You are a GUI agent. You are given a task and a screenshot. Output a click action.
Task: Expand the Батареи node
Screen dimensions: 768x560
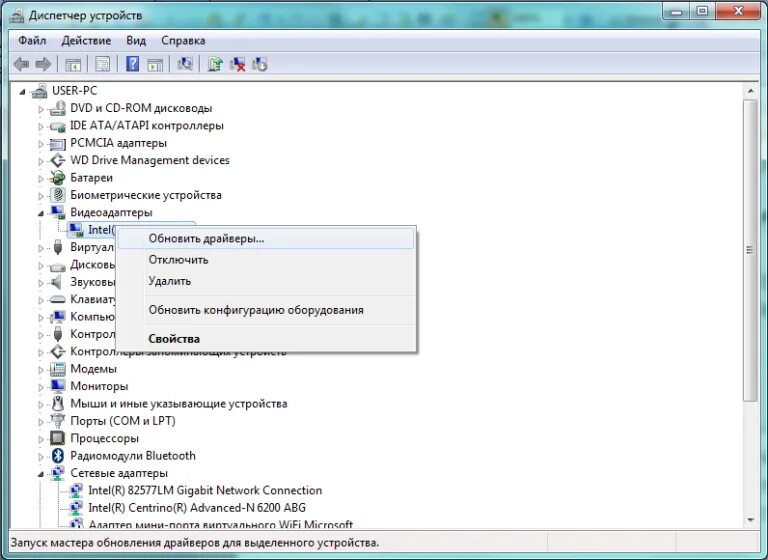click(x=41, y=179)
